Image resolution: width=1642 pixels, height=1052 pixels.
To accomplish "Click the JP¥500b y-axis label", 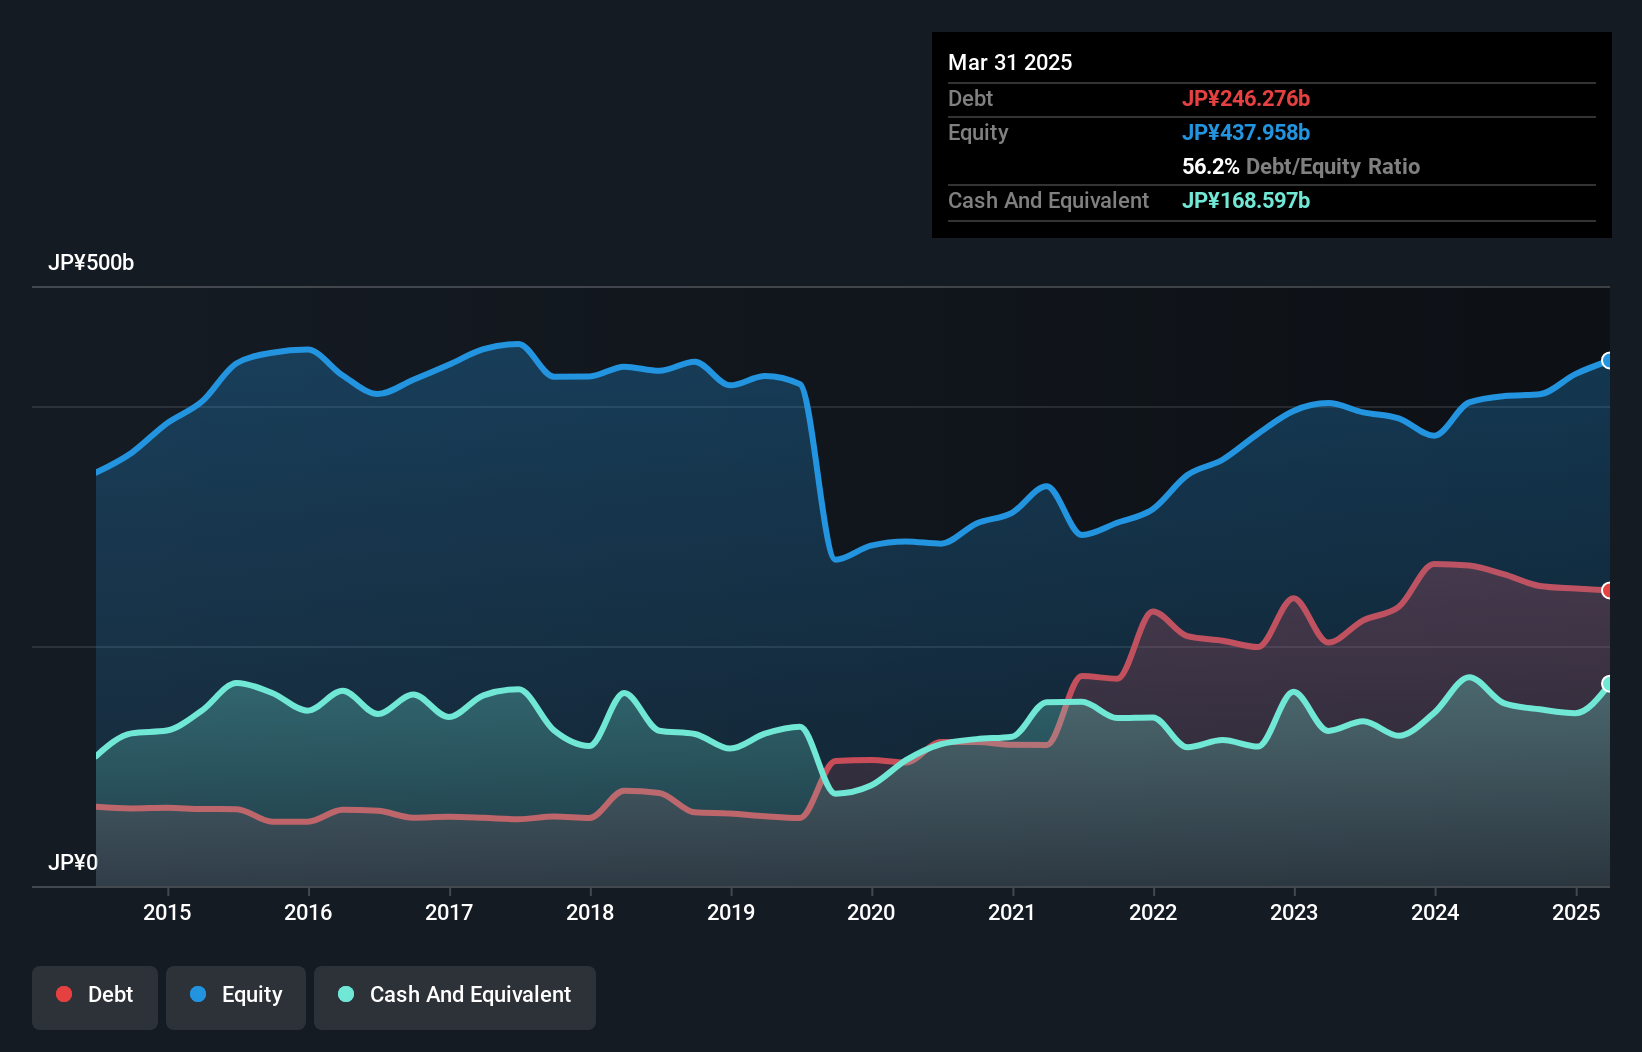I will pyautogui.click(x=91, y=263).
